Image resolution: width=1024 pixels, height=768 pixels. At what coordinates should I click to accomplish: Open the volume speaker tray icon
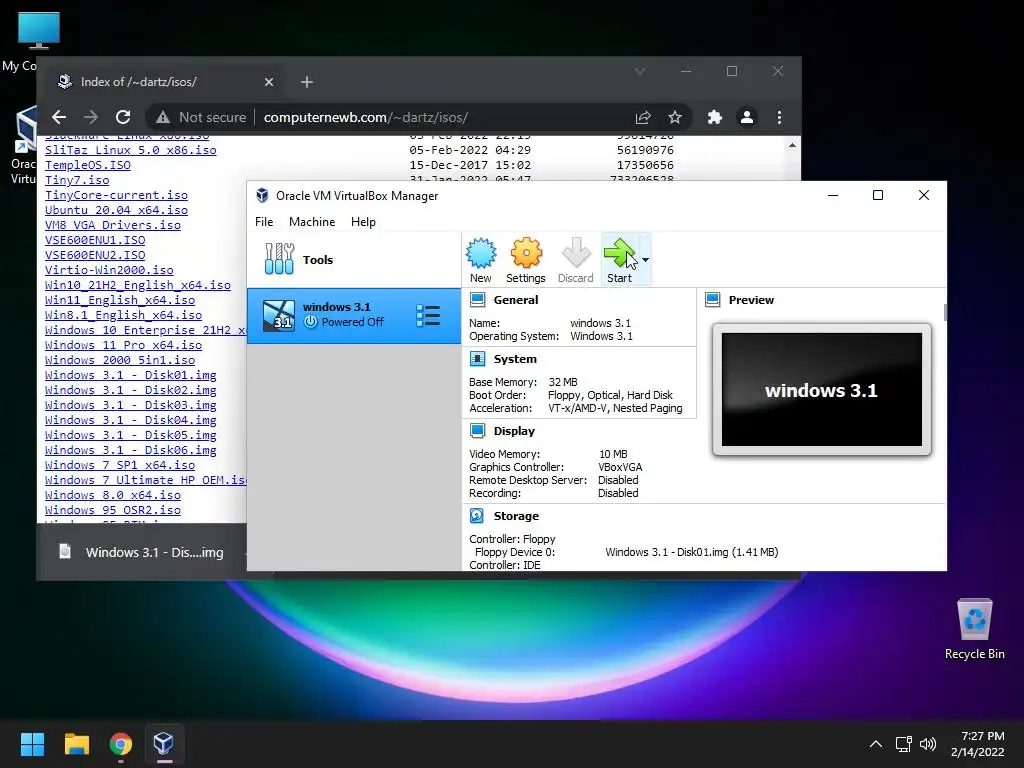click(x=927, y=744)
